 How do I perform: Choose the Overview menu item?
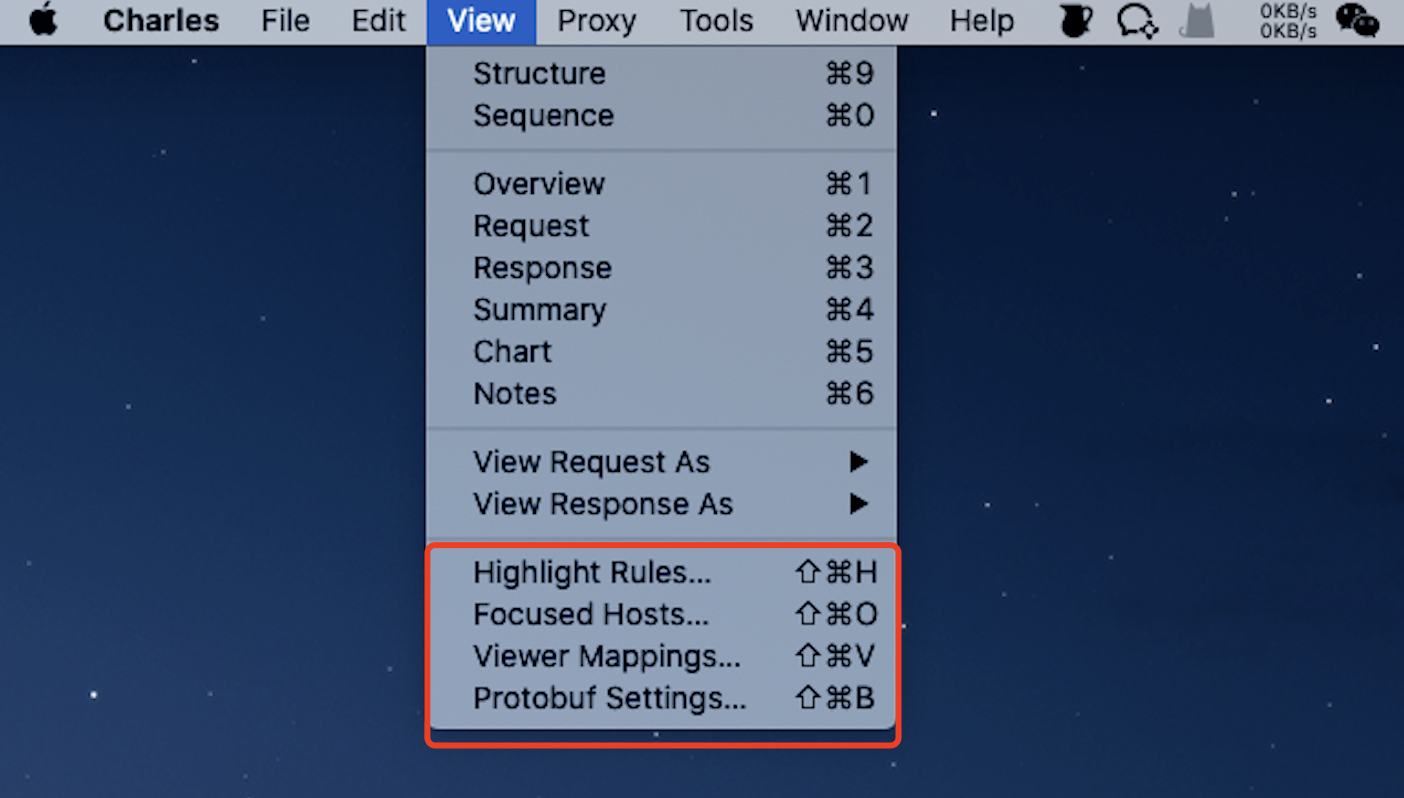[539, 184]
